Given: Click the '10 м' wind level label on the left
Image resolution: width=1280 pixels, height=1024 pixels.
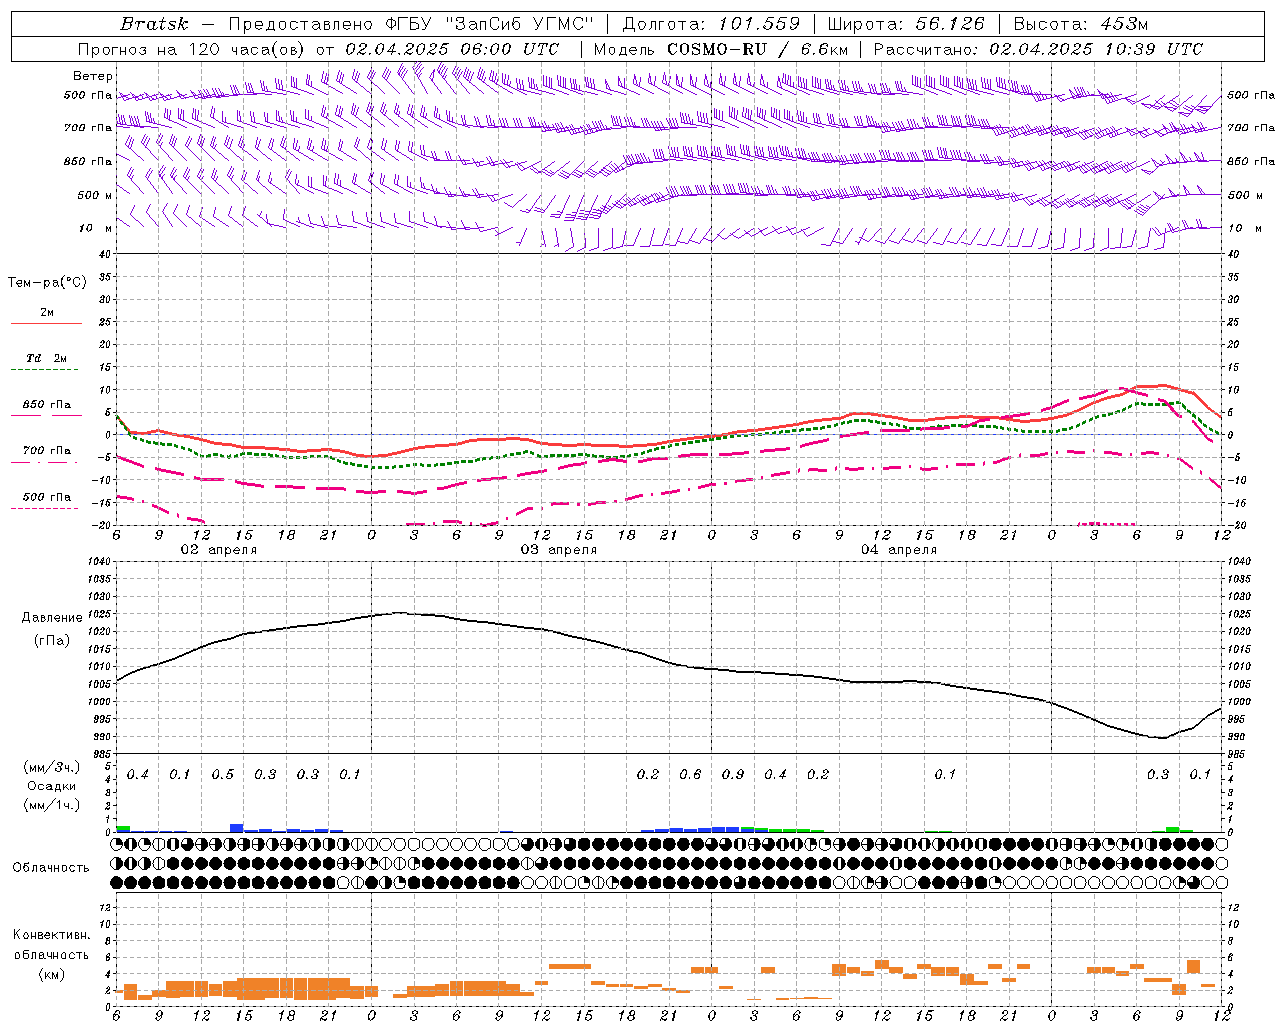Looking at the screenshot, I should click(96, 228).
